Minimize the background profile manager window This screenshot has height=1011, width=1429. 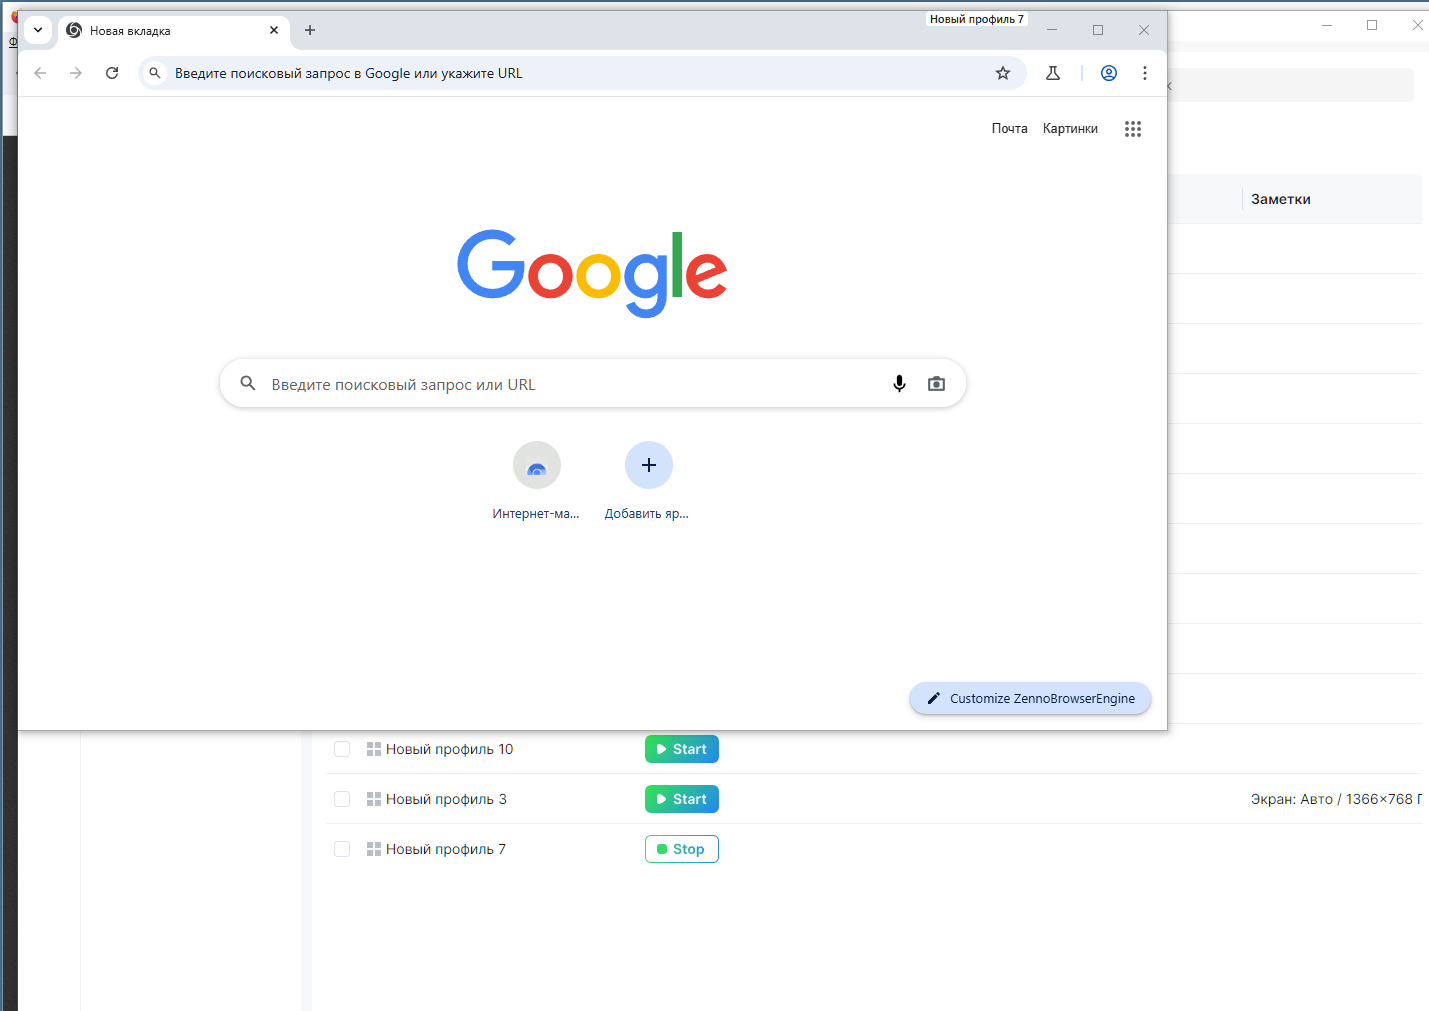(x=1327, y=25)
